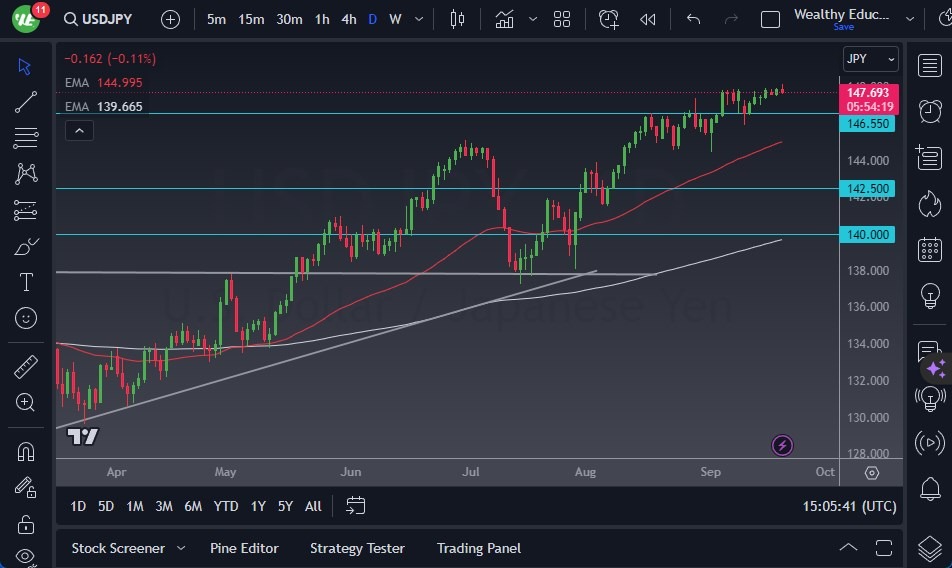
Task: Toggle lock all drawing tools
Action: [26, 524]
